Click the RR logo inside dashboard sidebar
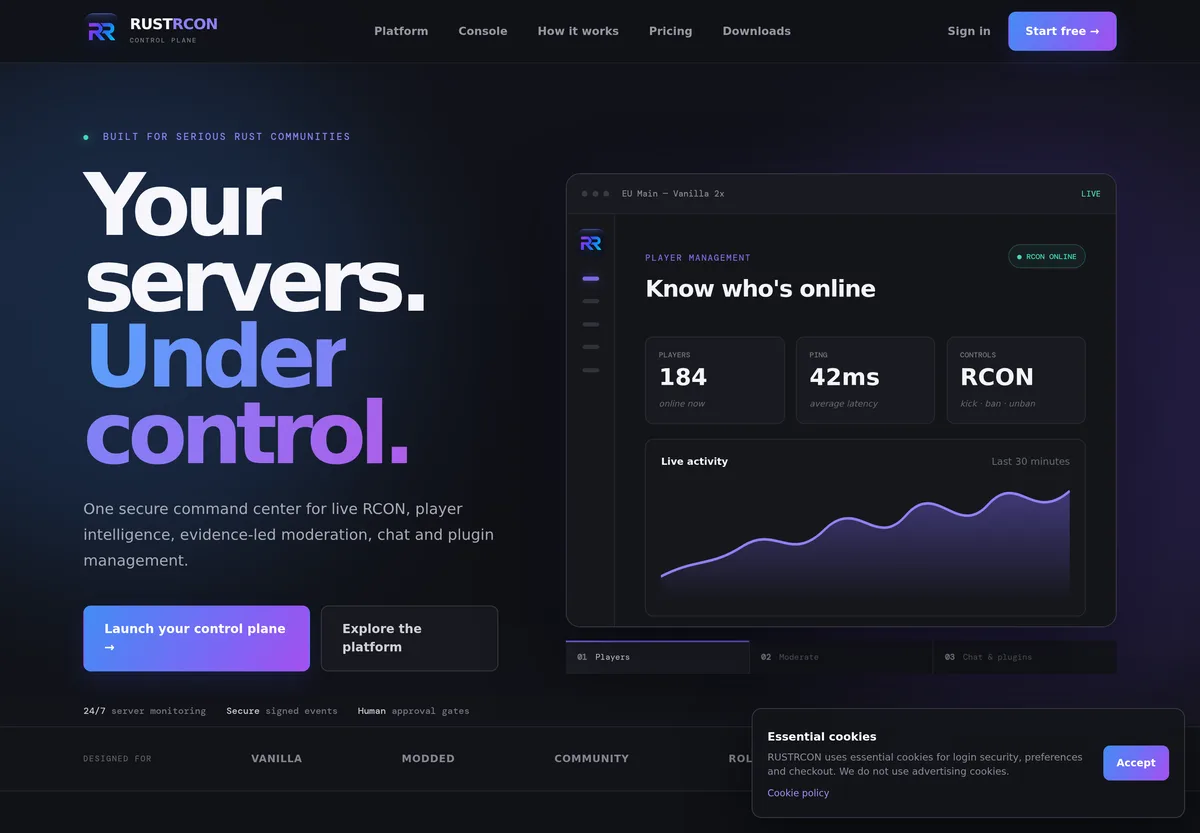Viewport: 1200px width, 833px height. click(590, 242)
